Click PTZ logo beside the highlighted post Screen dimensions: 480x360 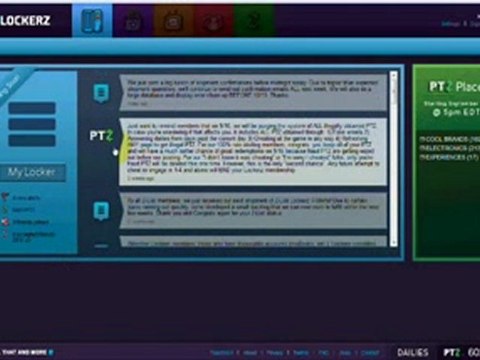(x=101, y=136)
